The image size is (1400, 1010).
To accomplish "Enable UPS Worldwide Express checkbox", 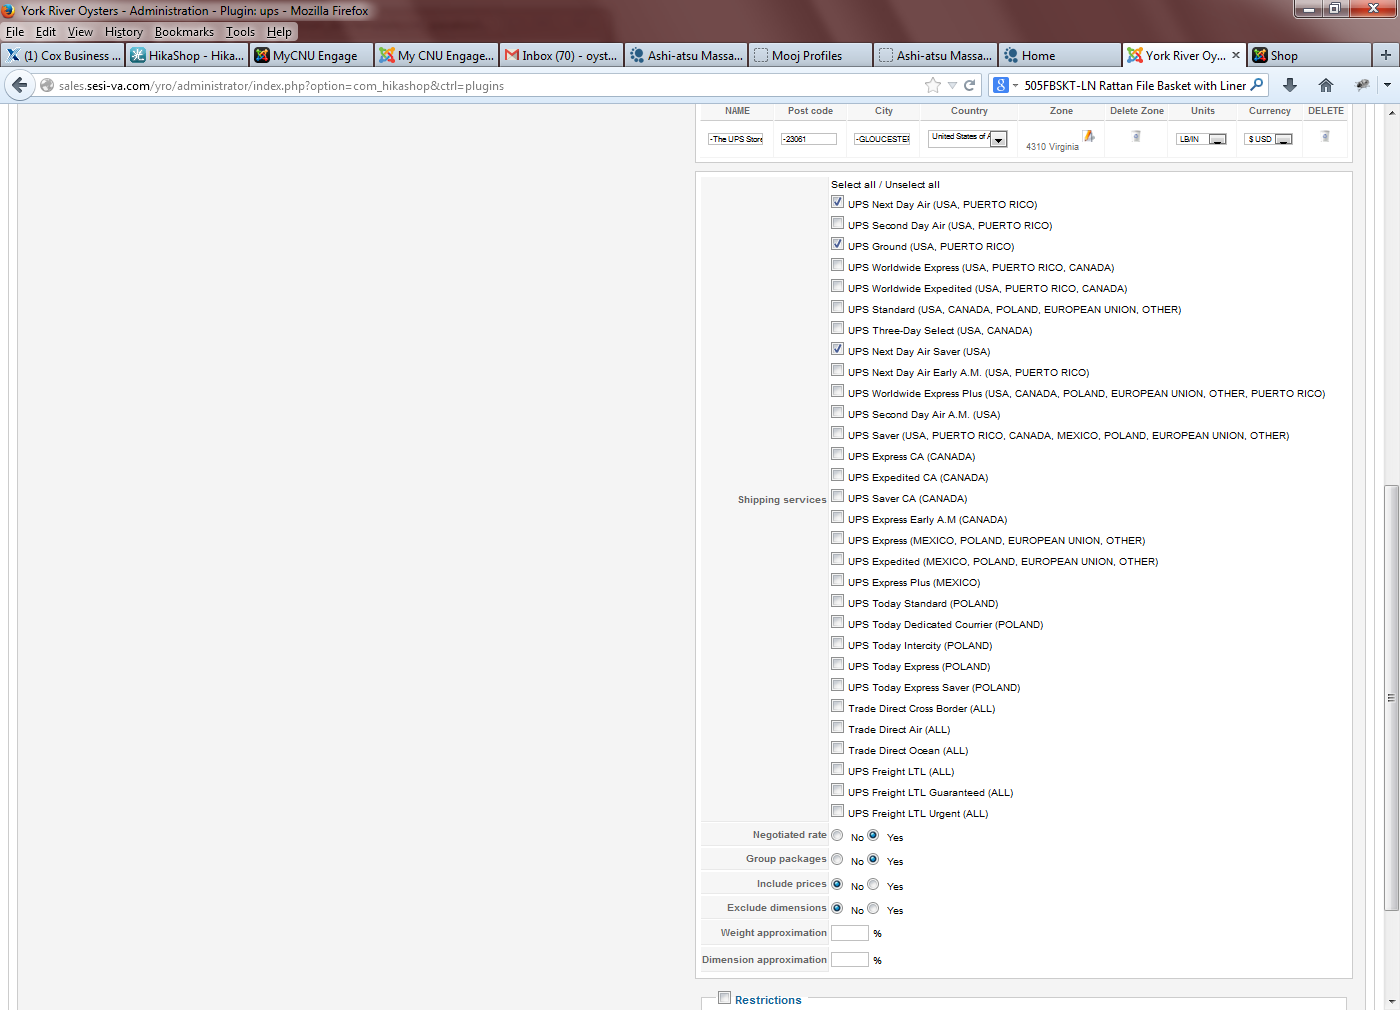I will coord(837,265).
